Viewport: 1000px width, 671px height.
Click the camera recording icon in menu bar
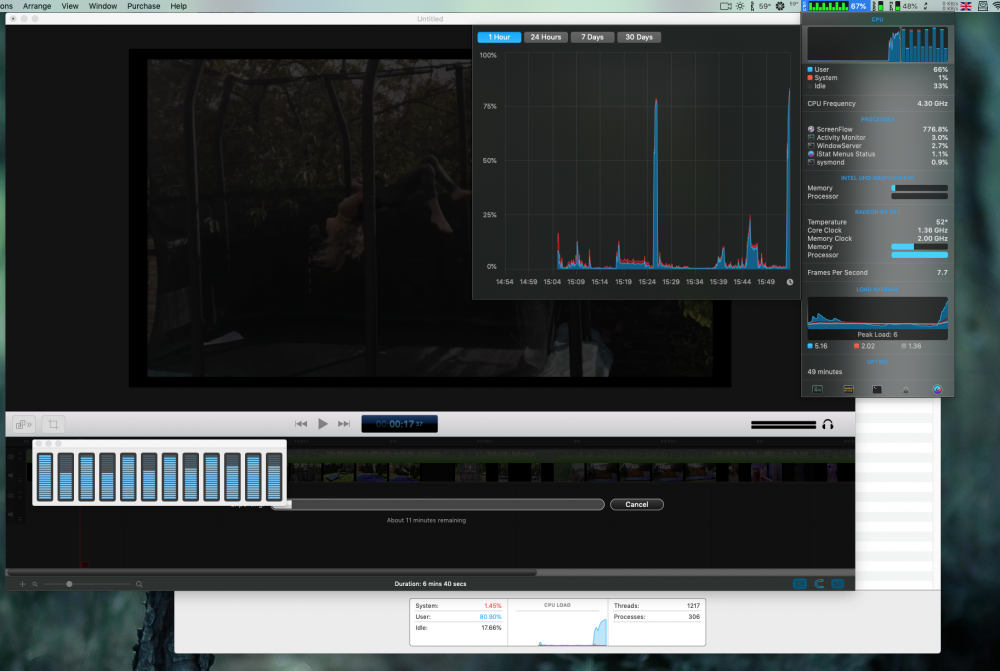click(726, 6)
